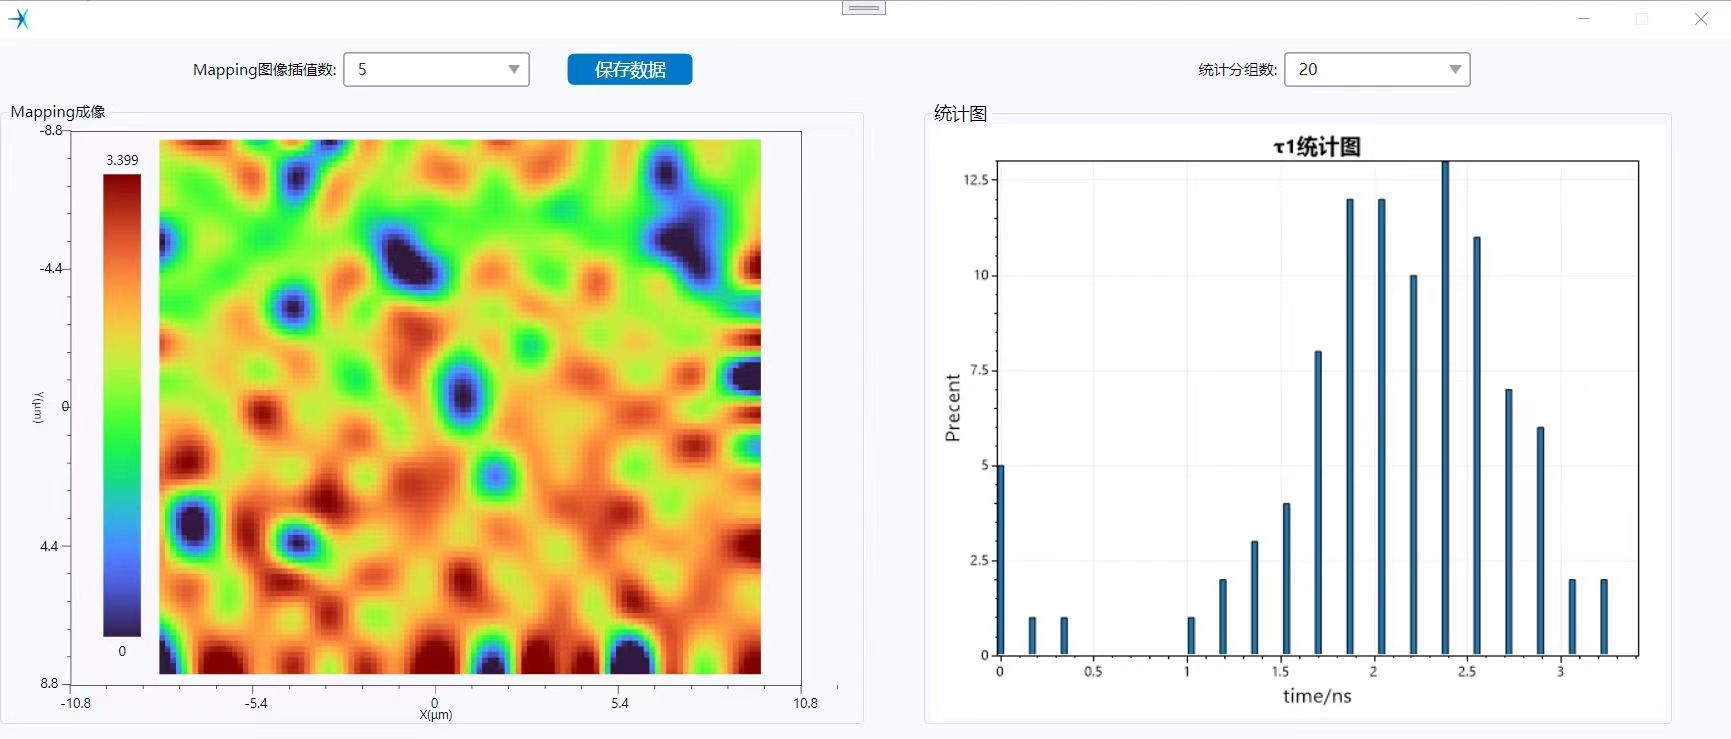Screen dimensions: 1731x739
Task: Maximize the application window
Action: 1642,19
